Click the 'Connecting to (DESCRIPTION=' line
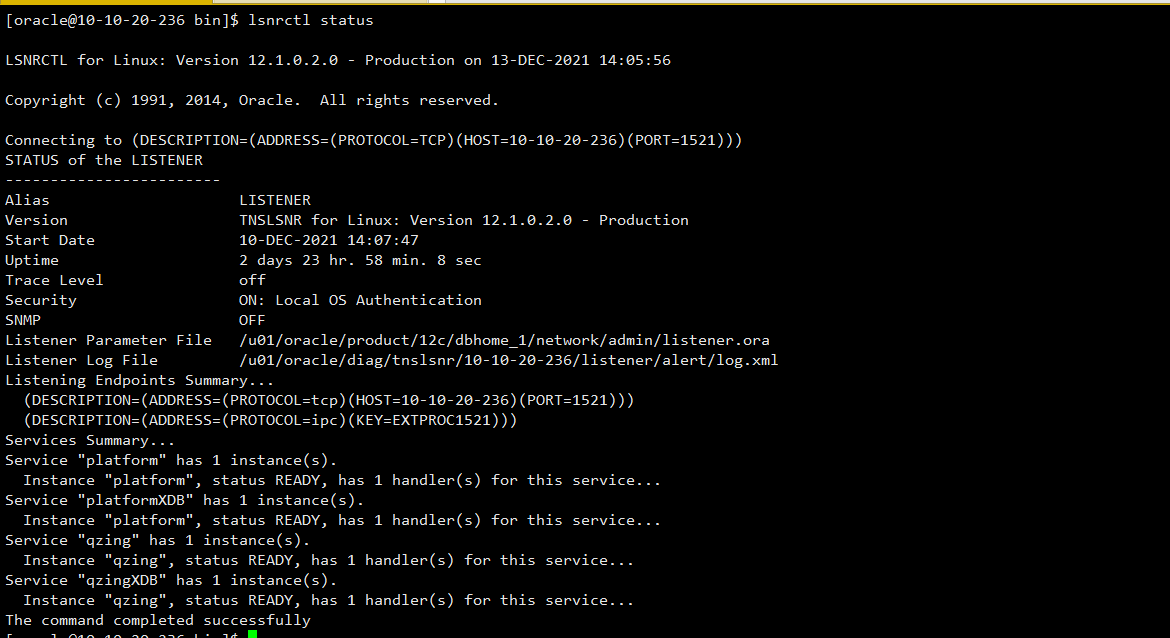The width and height of the screenshot is (1170, 638). (374, 140)
